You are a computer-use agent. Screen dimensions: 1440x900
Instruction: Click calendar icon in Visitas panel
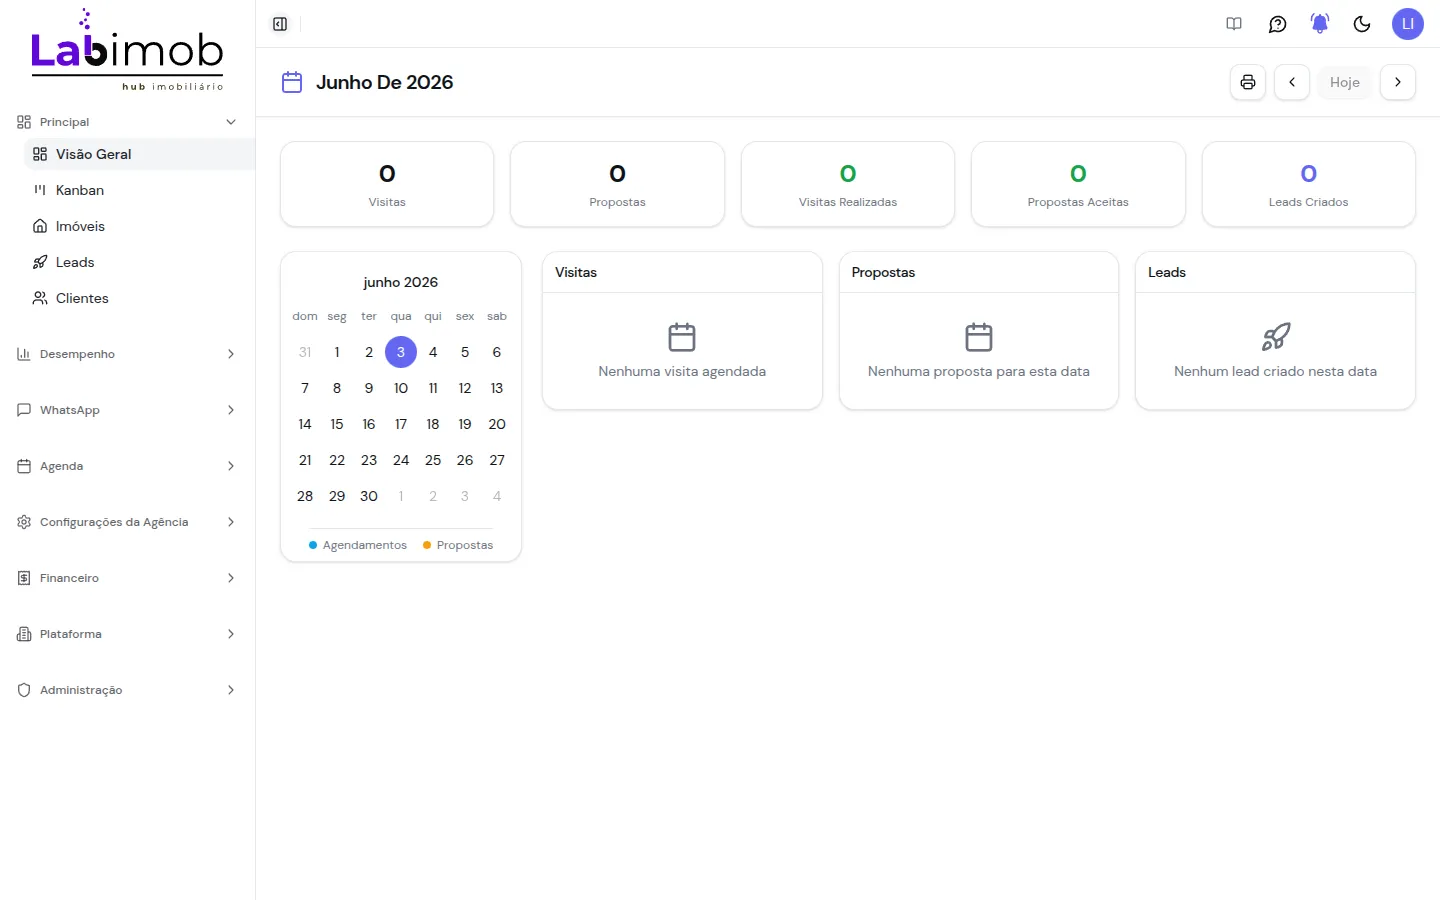[x=682, y=337]
